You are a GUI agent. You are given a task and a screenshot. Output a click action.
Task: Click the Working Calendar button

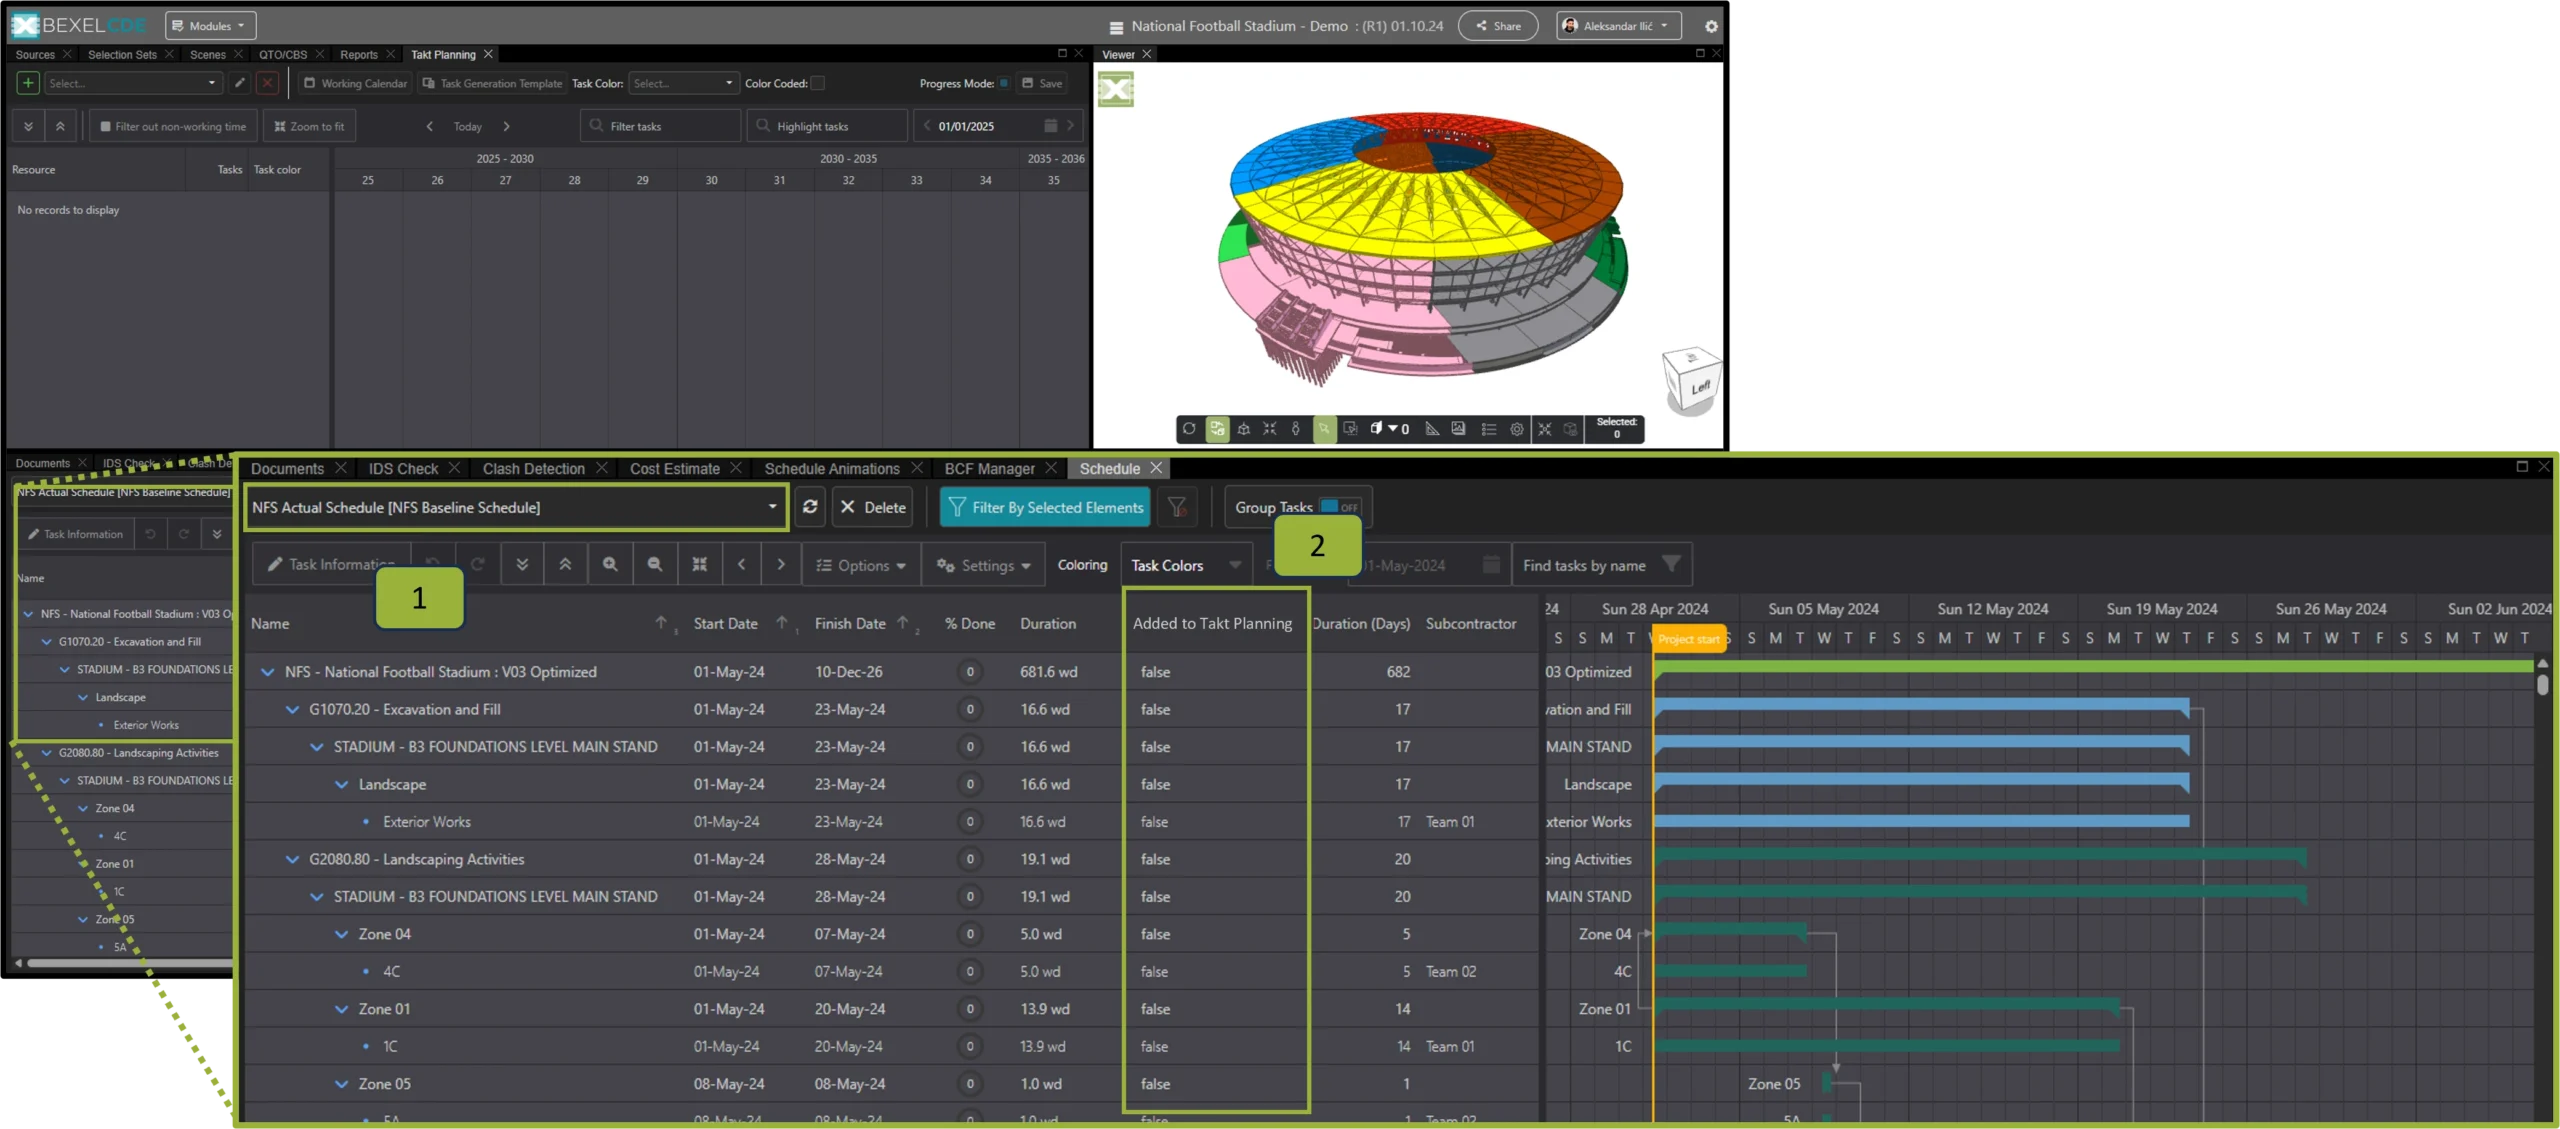pyautogui.click(x=356, y=83)
